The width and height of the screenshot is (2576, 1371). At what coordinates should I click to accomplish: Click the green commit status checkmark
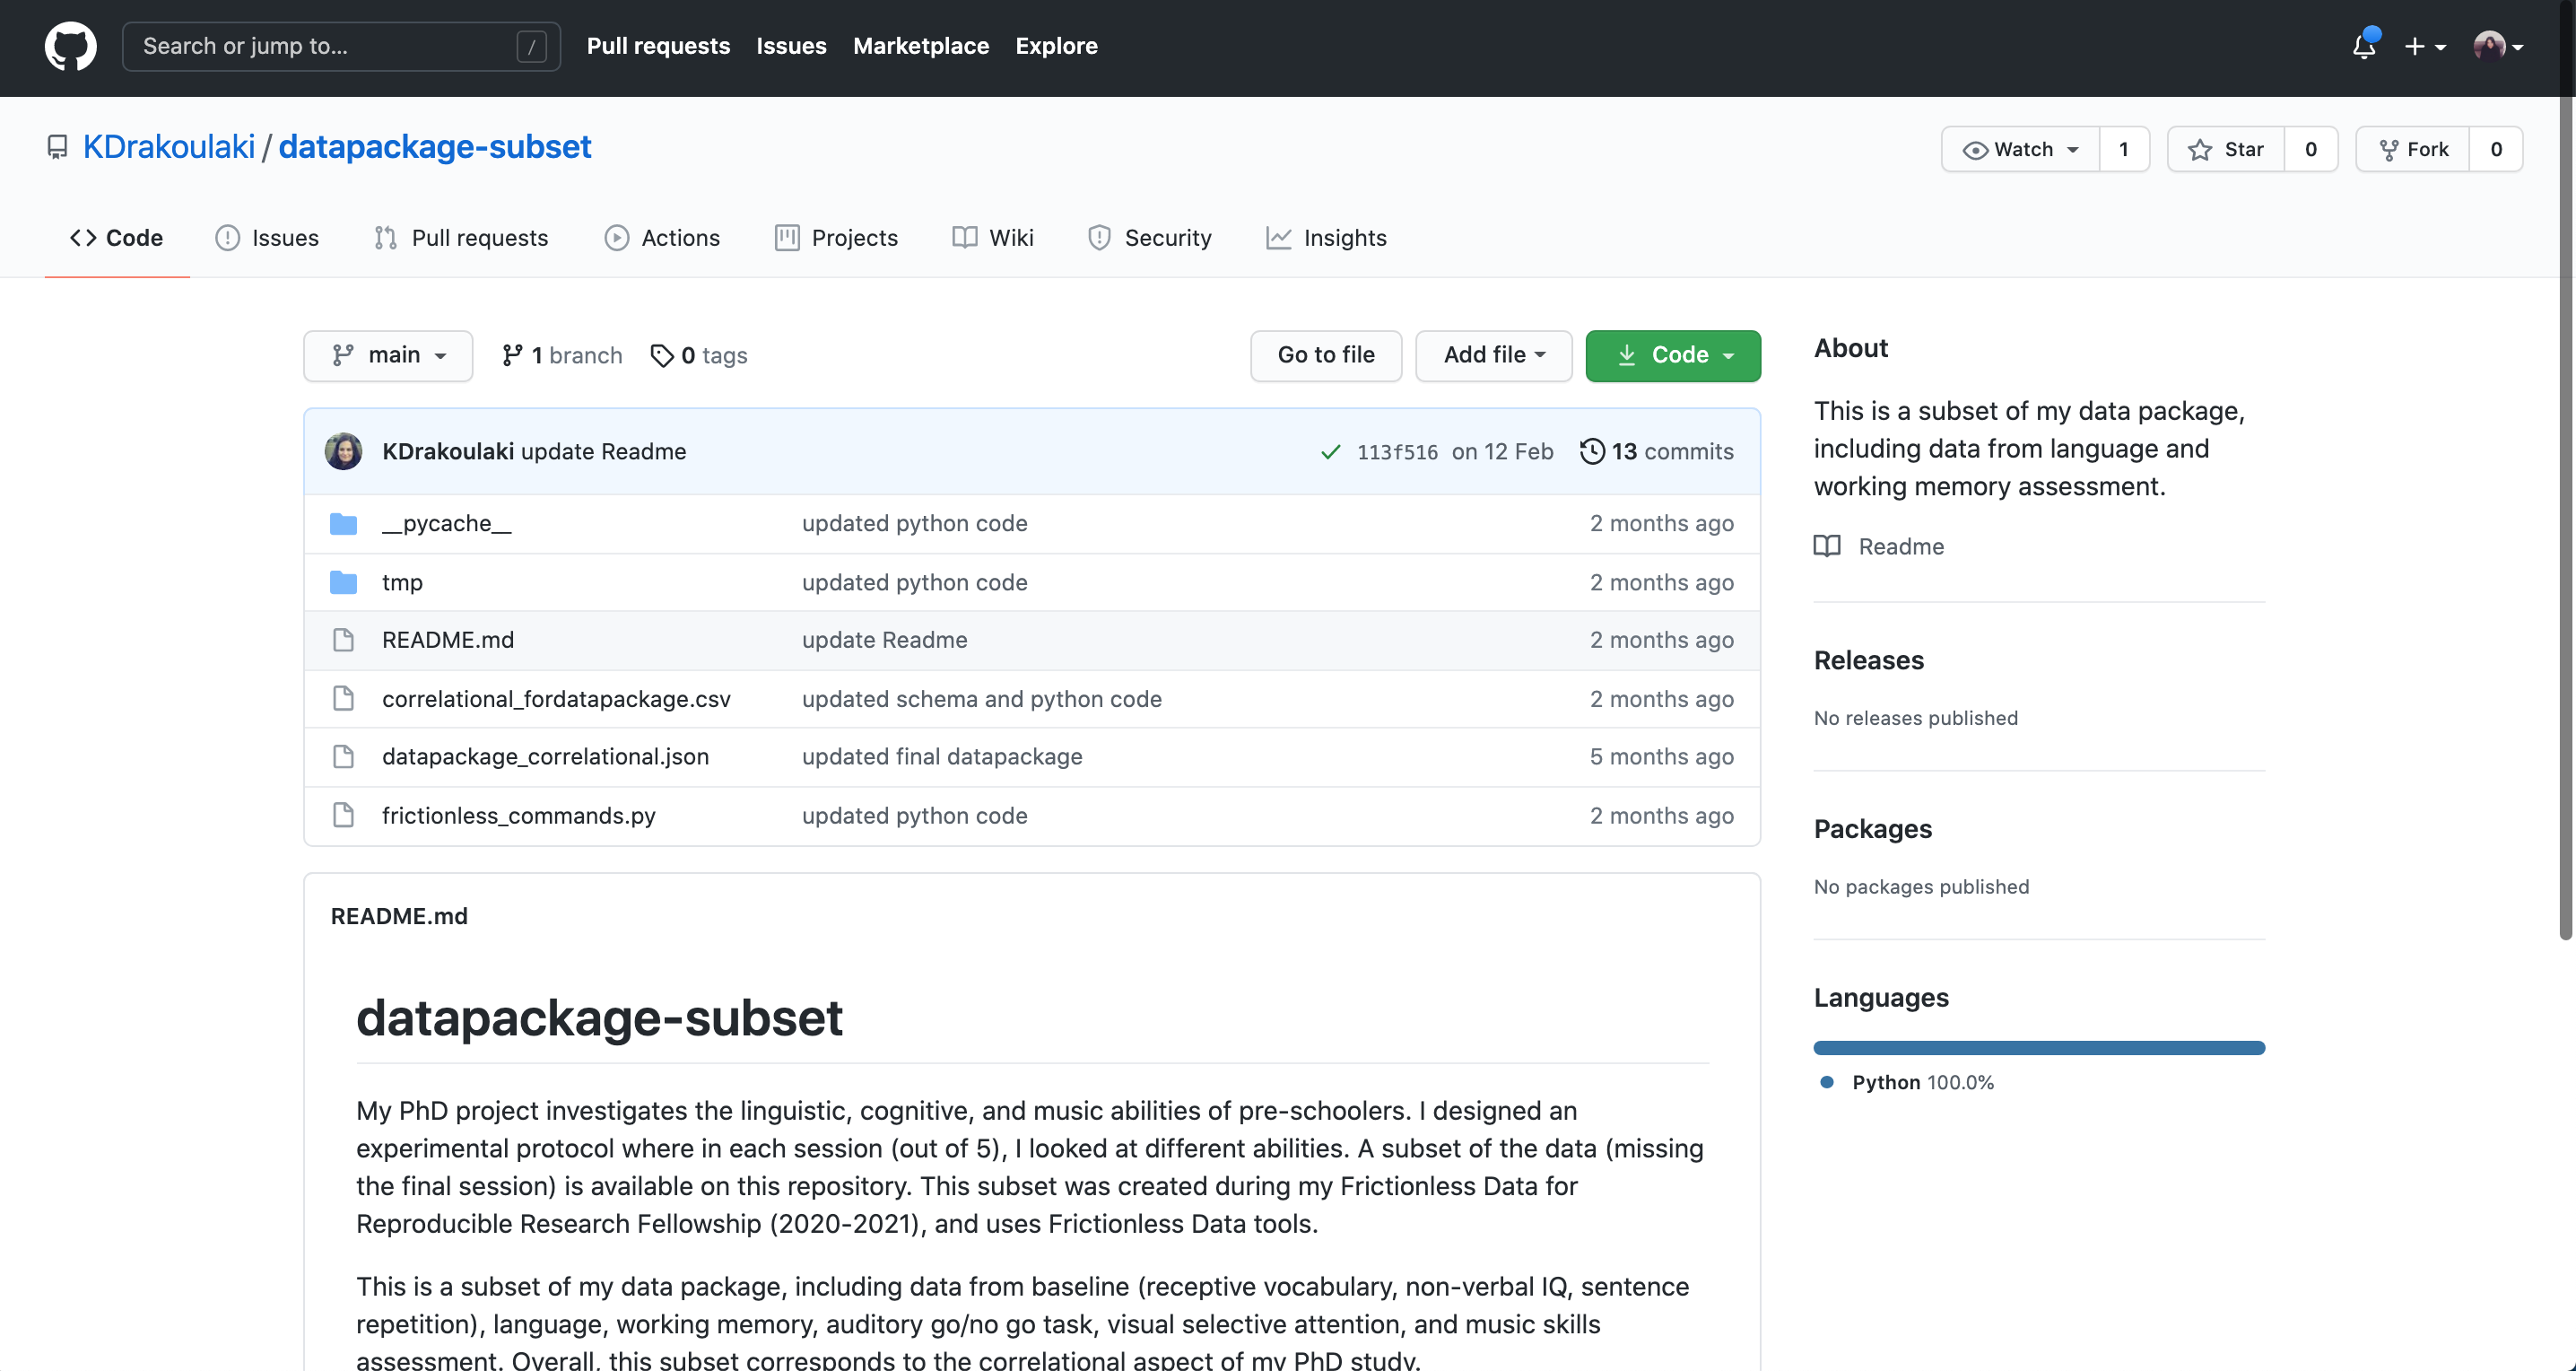(x=1330, y=452)
